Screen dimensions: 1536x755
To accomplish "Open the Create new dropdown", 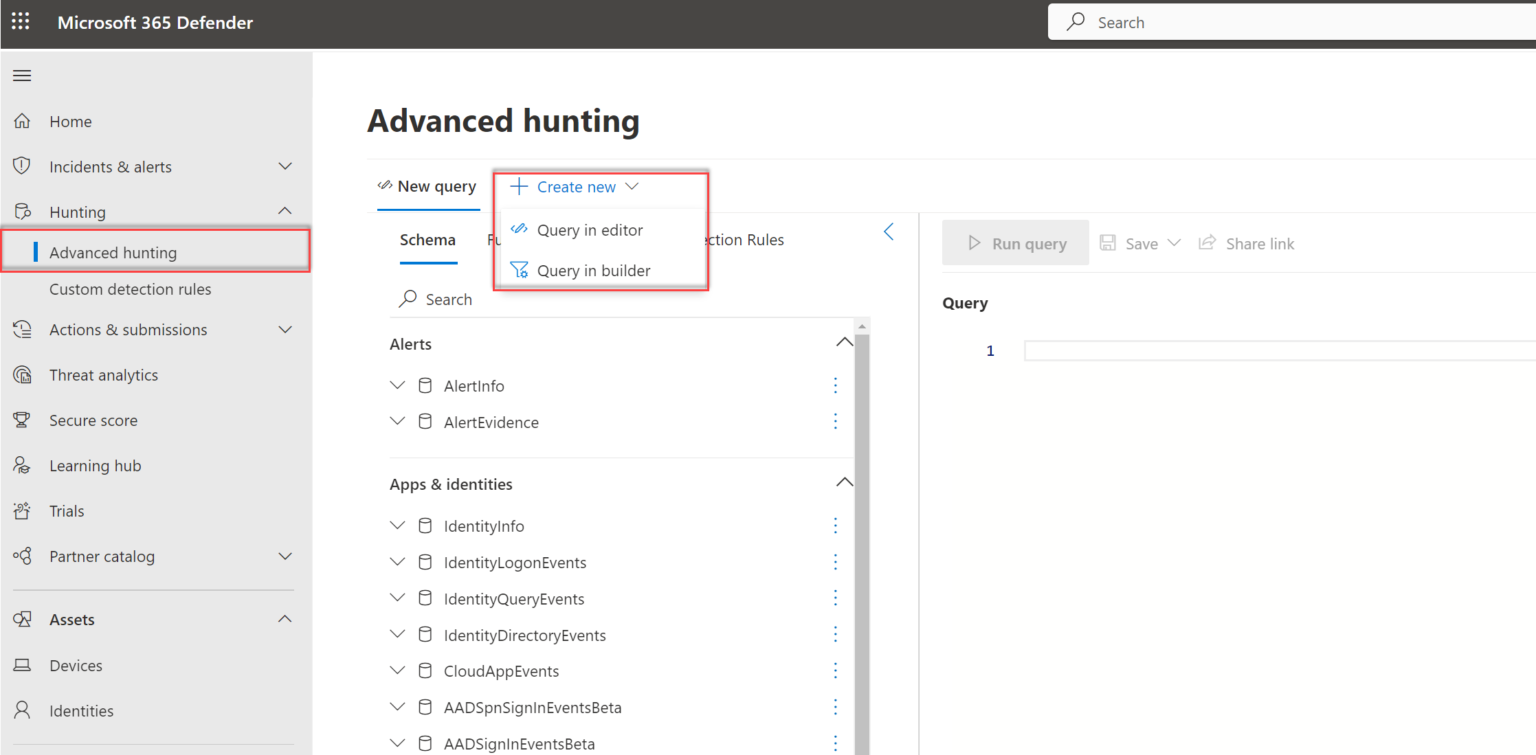I will (574, 187).
